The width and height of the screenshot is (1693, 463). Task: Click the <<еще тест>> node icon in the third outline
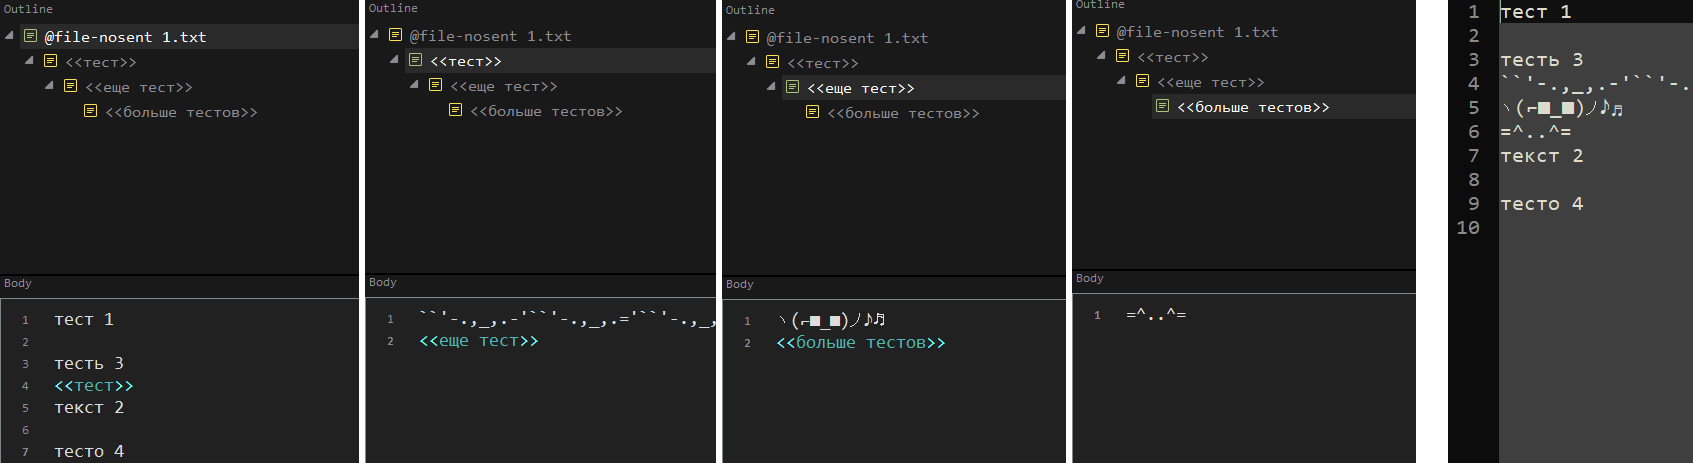point(793,88)
